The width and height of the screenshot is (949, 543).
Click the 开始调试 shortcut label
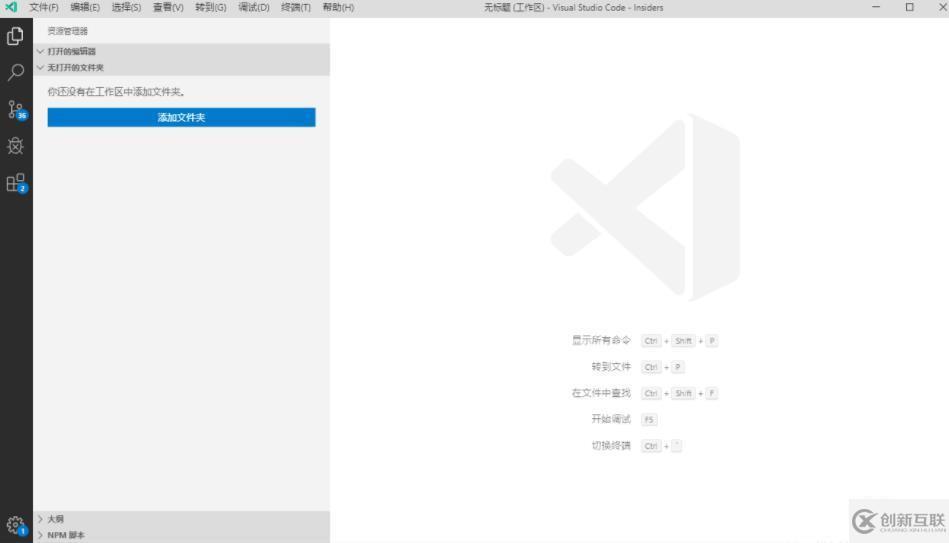coord(611,420)
